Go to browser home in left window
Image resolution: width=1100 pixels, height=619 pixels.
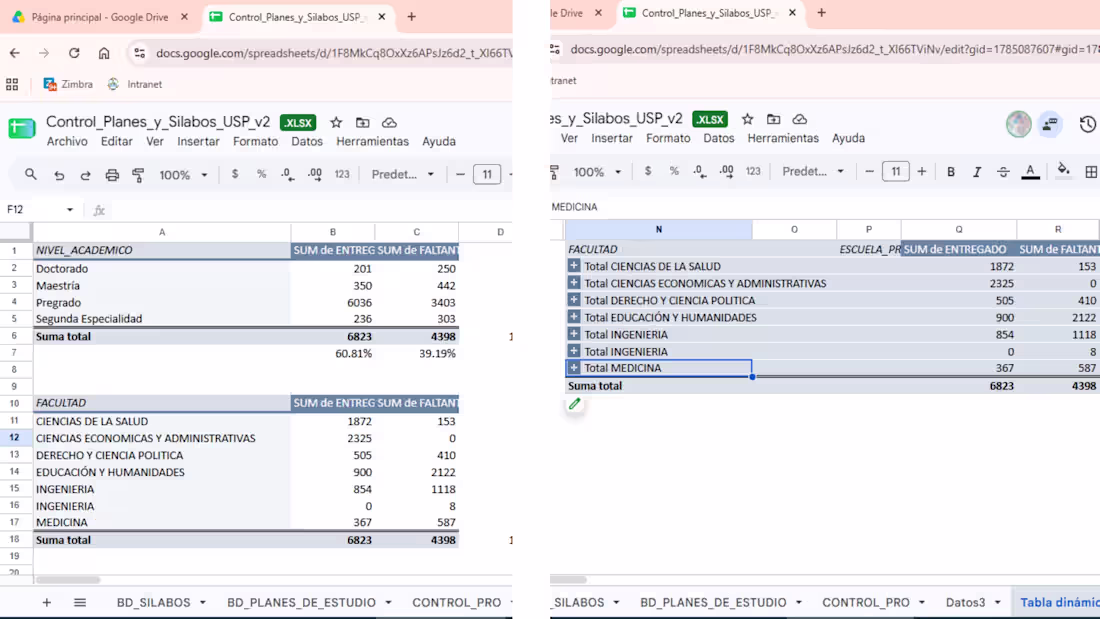(104, 53)
